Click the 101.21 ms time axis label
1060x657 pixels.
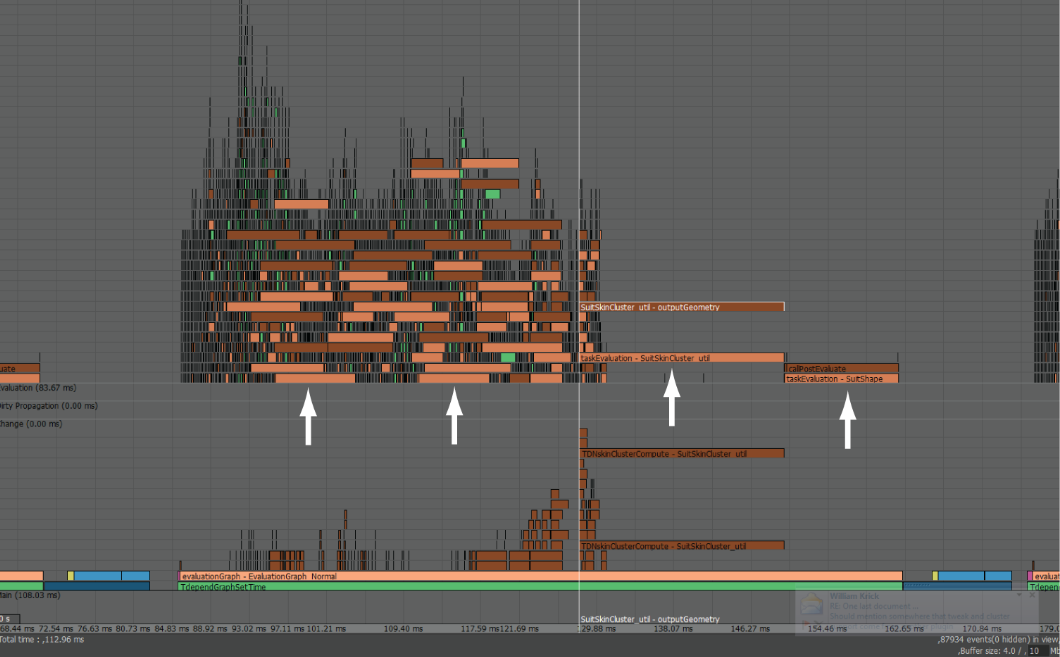326,629
